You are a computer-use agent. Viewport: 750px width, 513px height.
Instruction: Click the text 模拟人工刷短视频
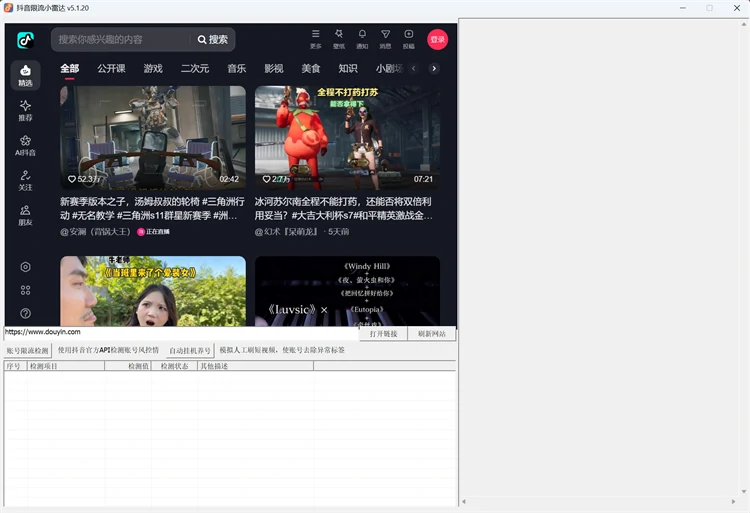point(249,350)
